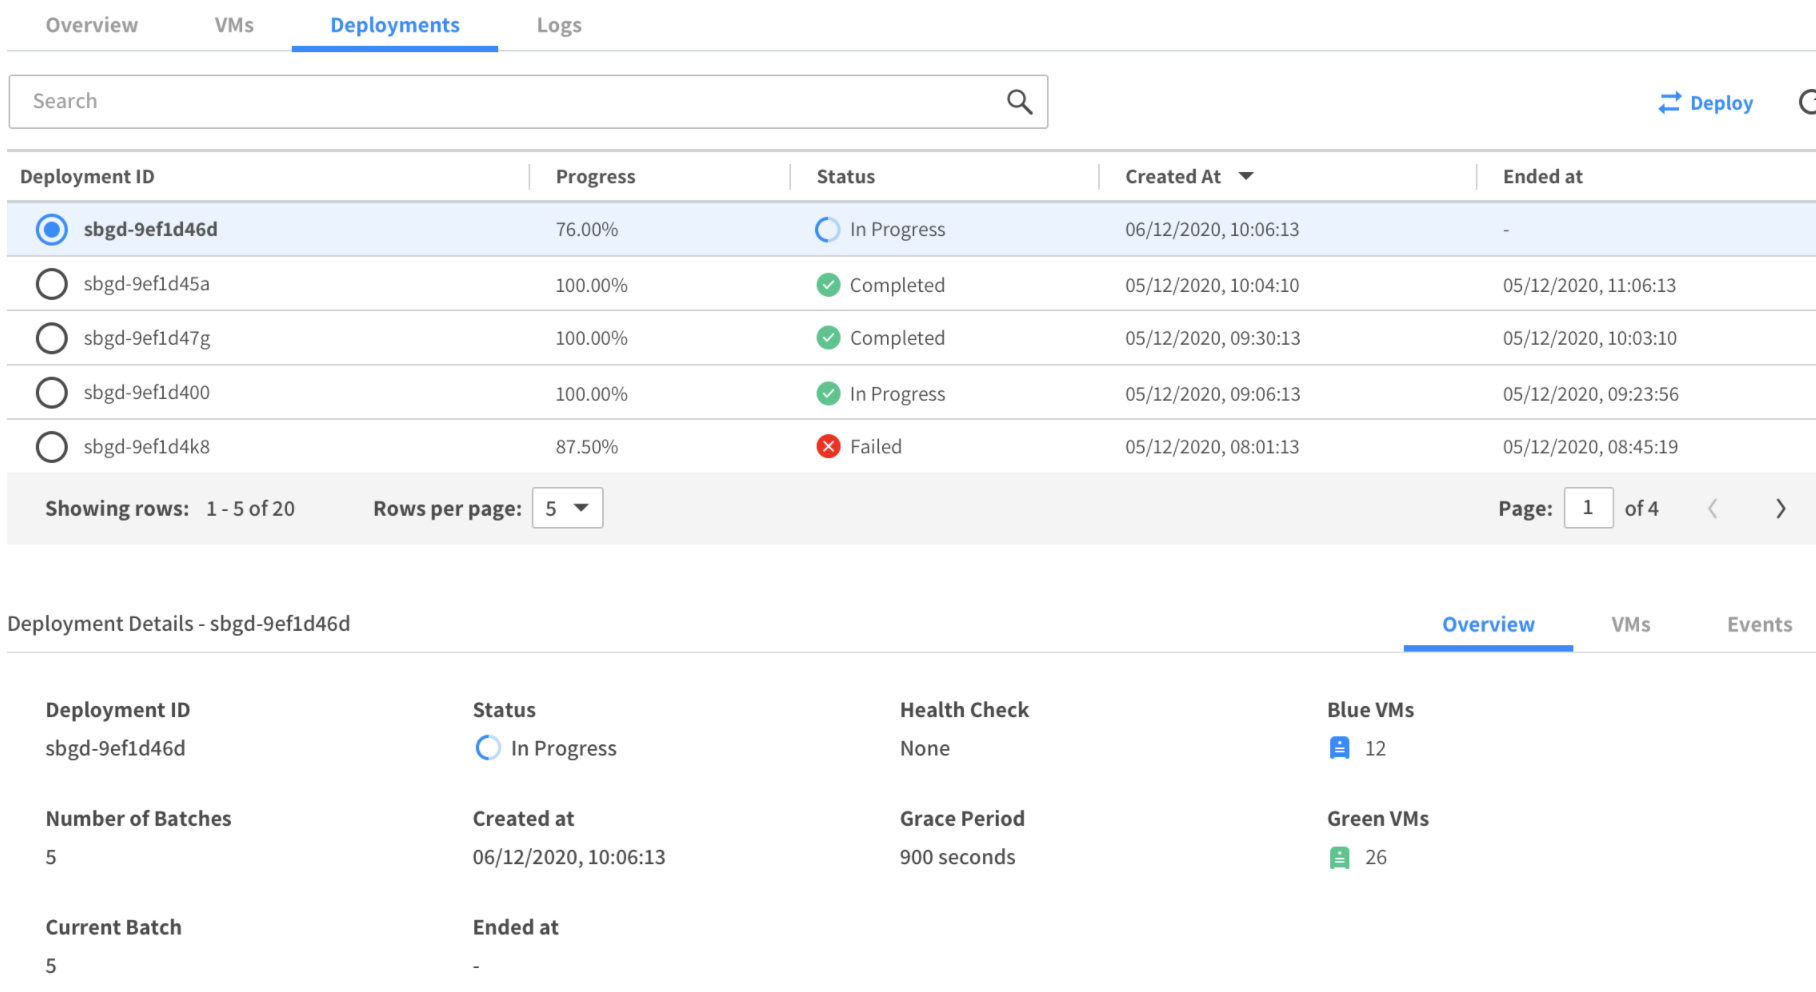Click the search magnifier icon
This screenshot has width=1816, height=992.
pyautogui.click(x=1019, y=101)
